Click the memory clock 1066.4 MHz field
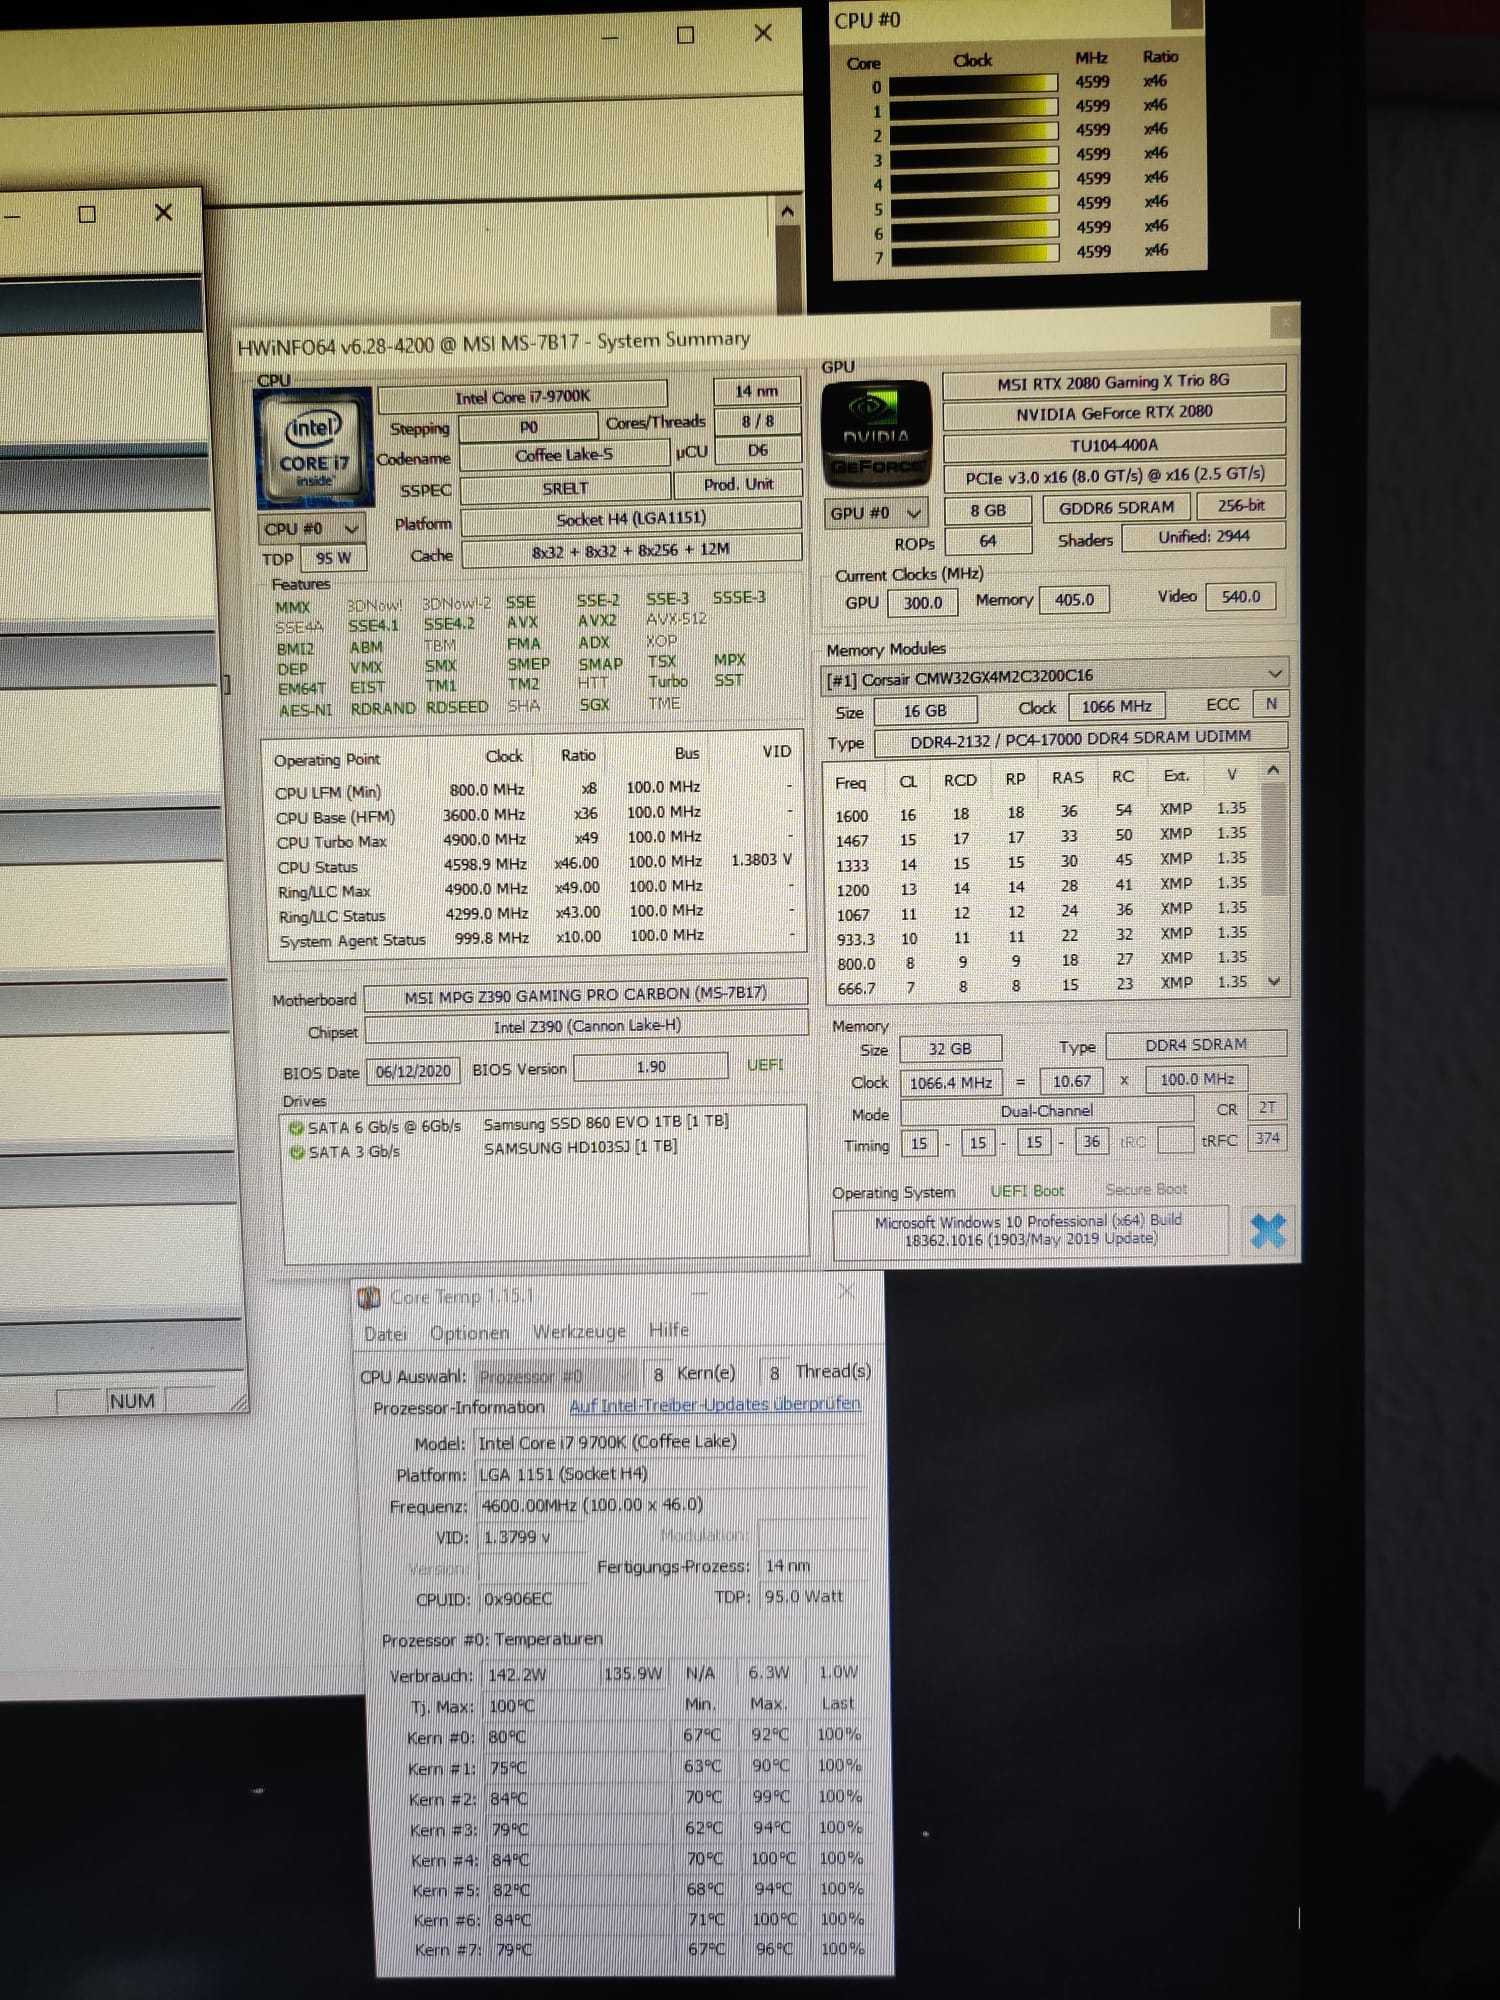Image resolution: width=1500 pixels, height=2000 pixels. [950, 1082]
